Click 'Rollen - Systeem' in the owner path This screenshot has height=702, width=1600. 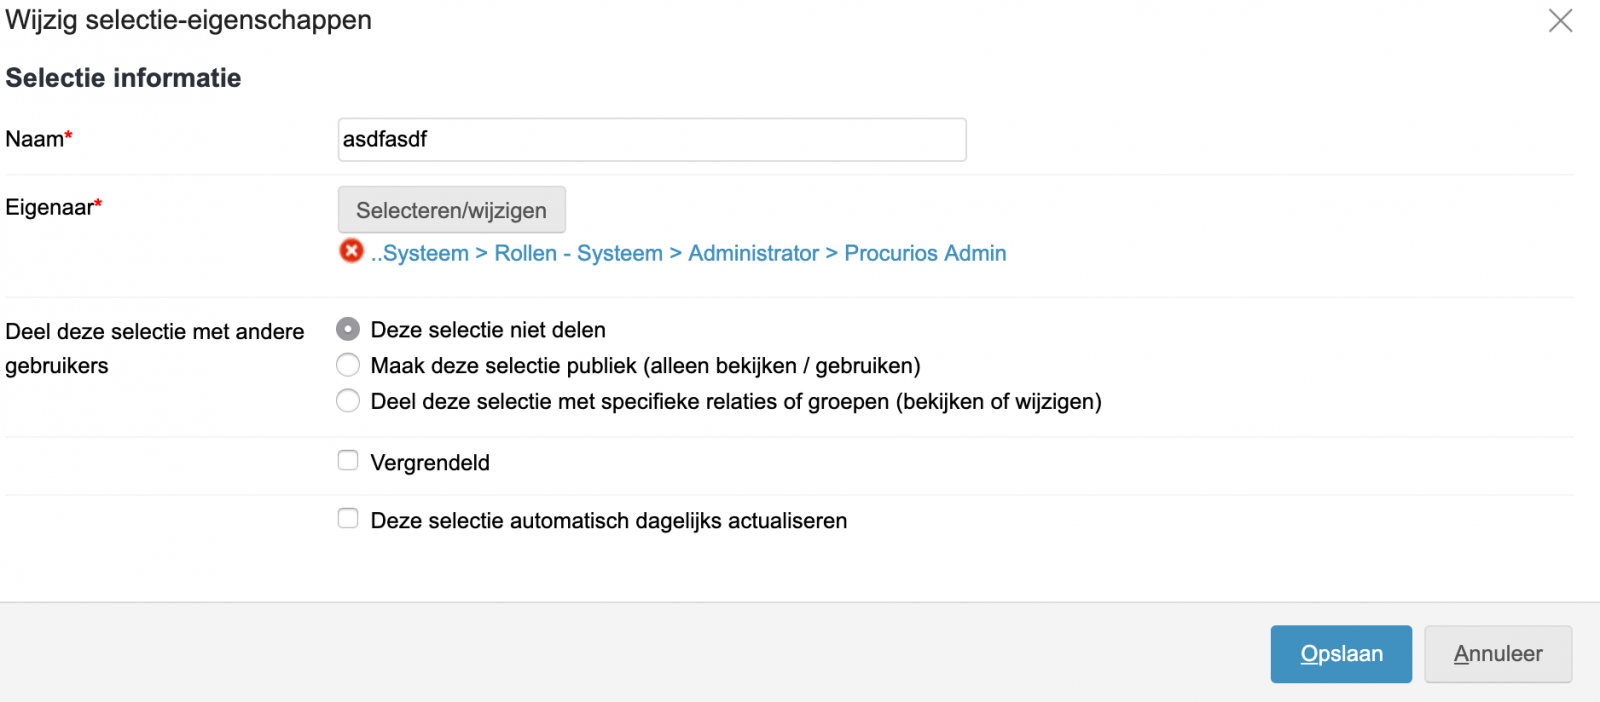click(x=578, y=254)
